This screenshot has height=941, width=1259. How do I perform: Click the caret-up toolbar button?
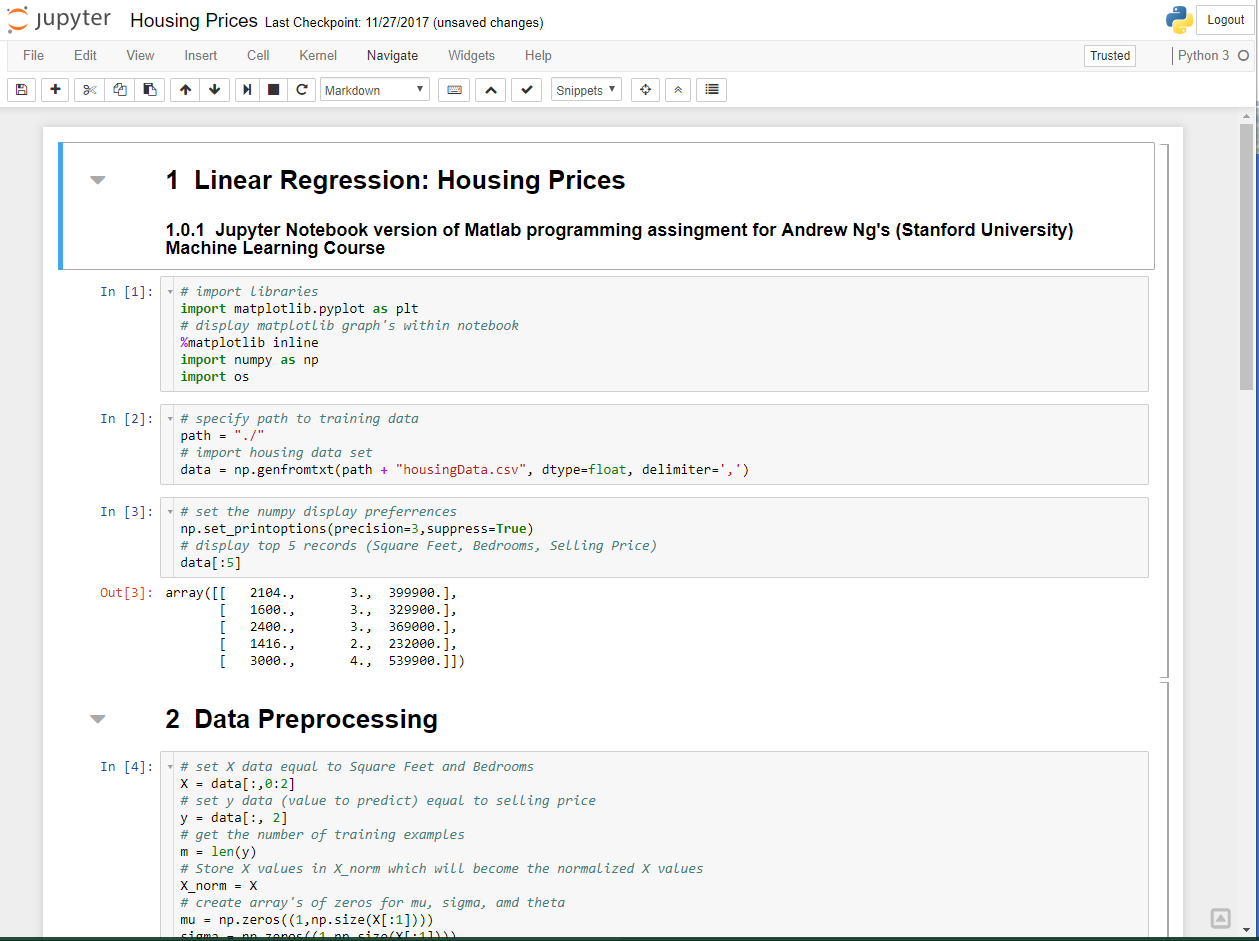490,90
